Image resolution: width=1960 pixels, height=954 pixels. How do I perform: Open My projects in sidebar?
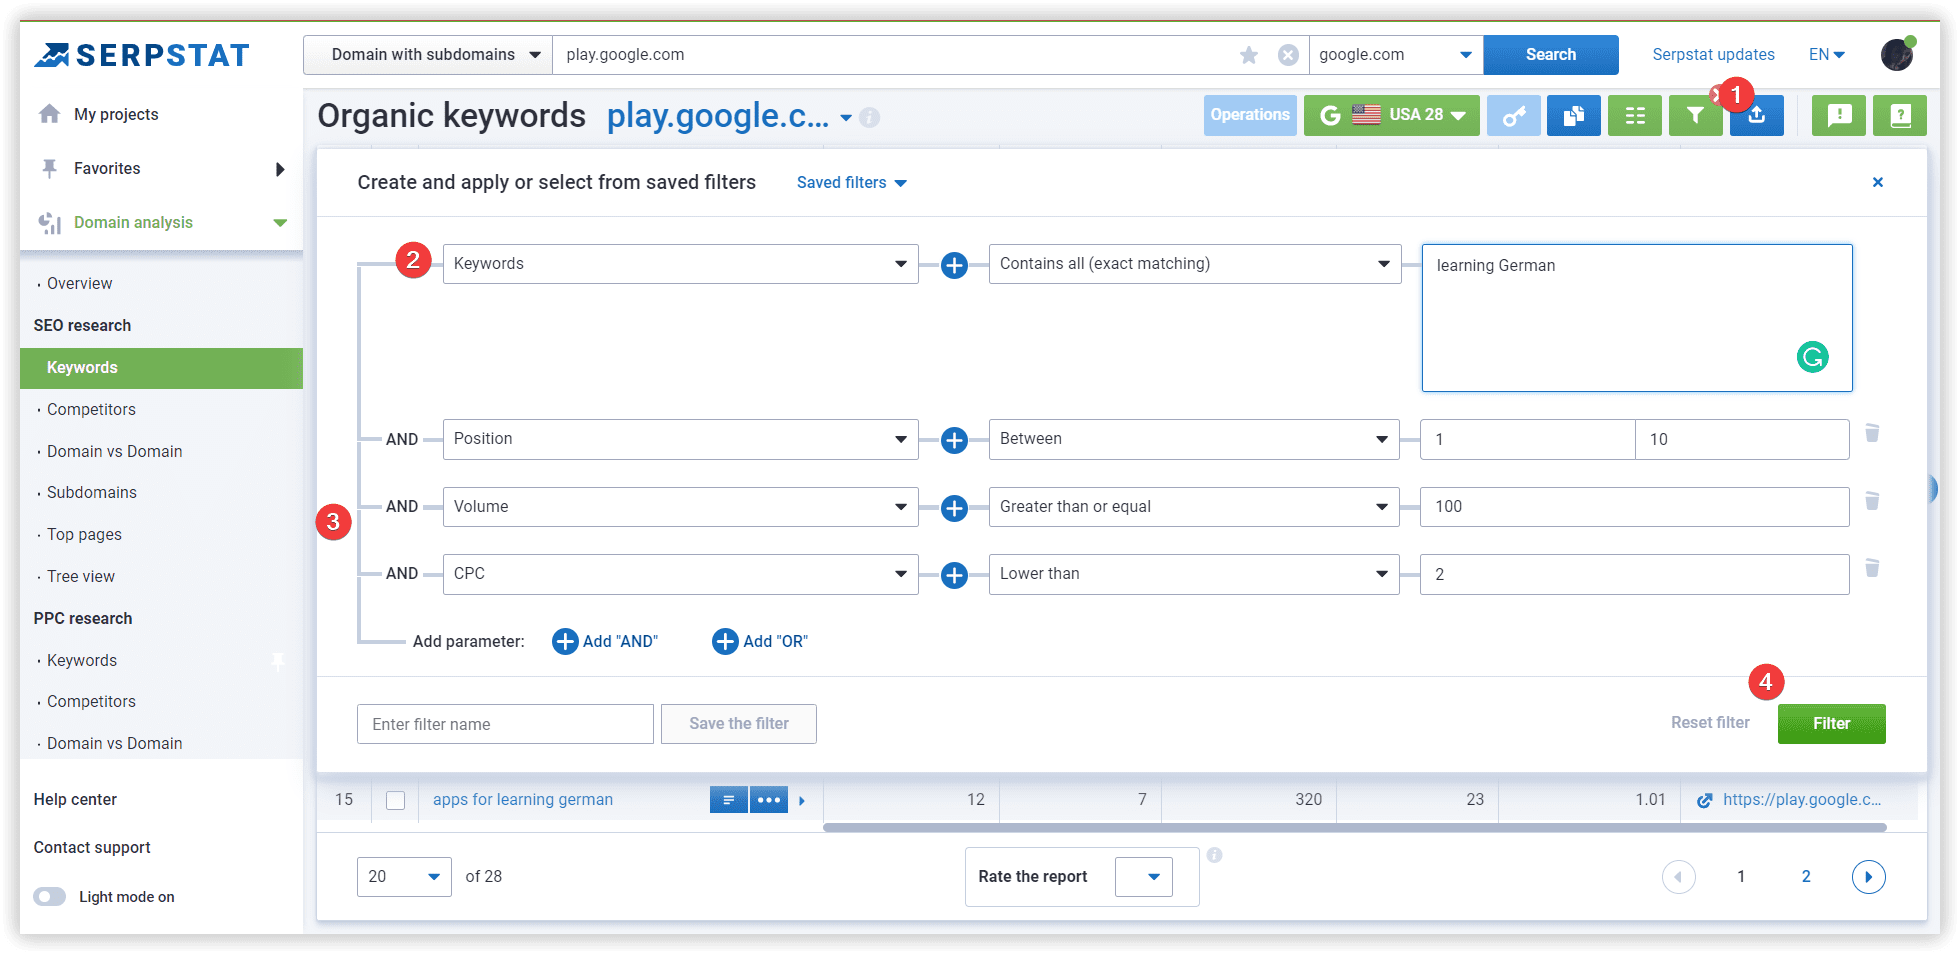tap(116, 115)
